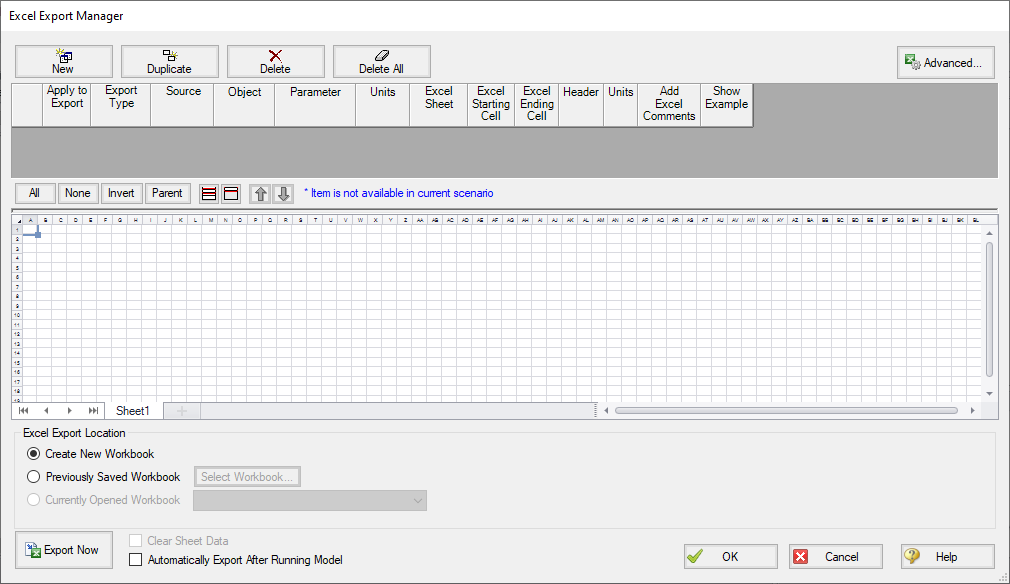Create a new export item

(63, 61)
